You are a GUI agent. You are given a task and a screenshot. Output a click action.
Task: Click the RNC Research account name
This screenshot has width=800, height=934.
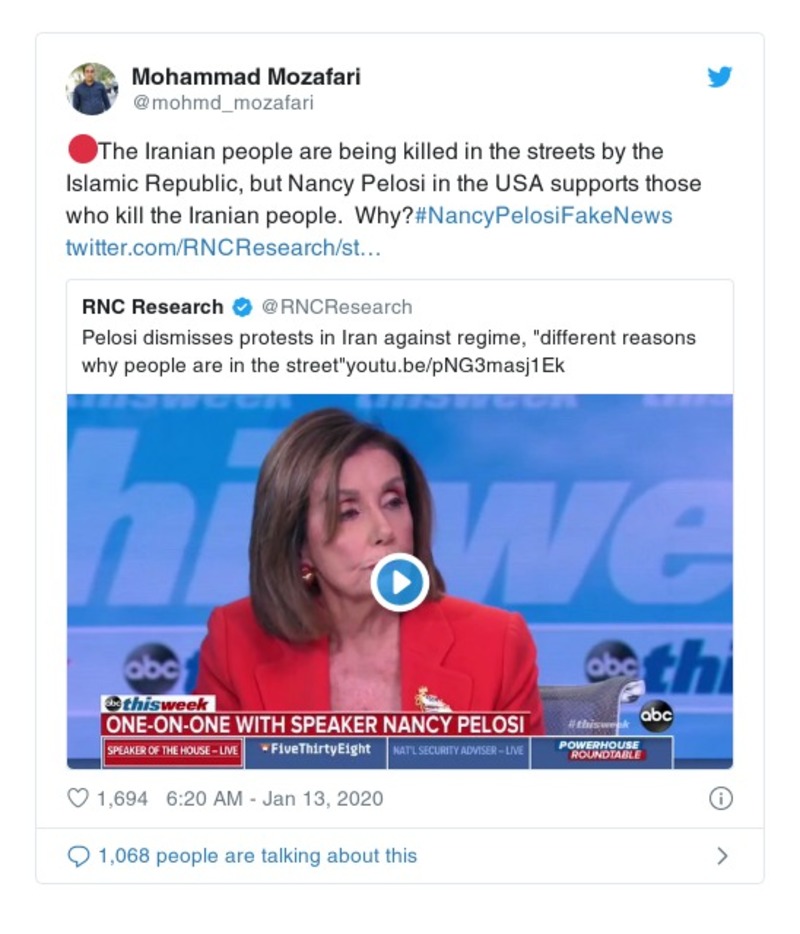point(152,307)
